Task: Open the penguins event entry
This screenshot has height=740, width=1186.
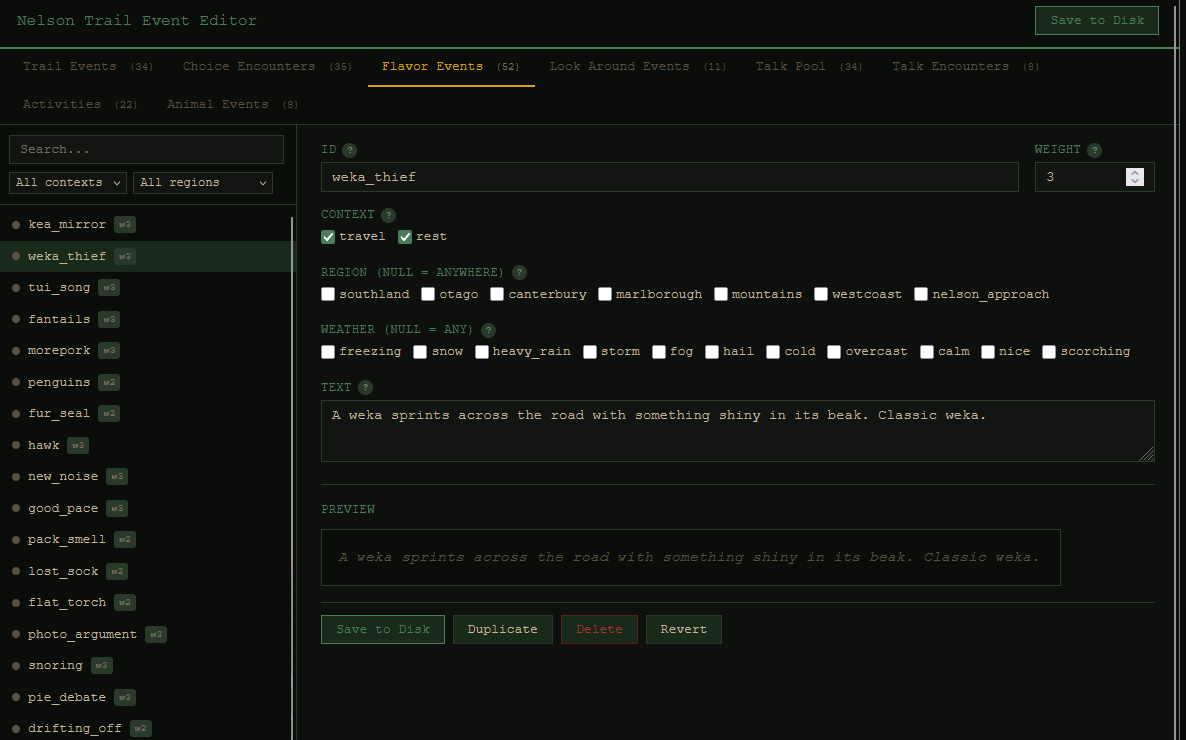Action: point(145,382)
